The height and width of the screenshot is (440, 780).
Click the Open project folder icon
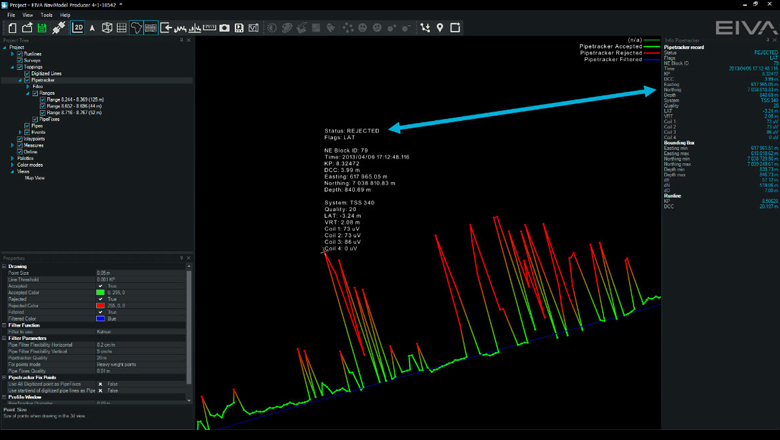(x=27, y=28)
